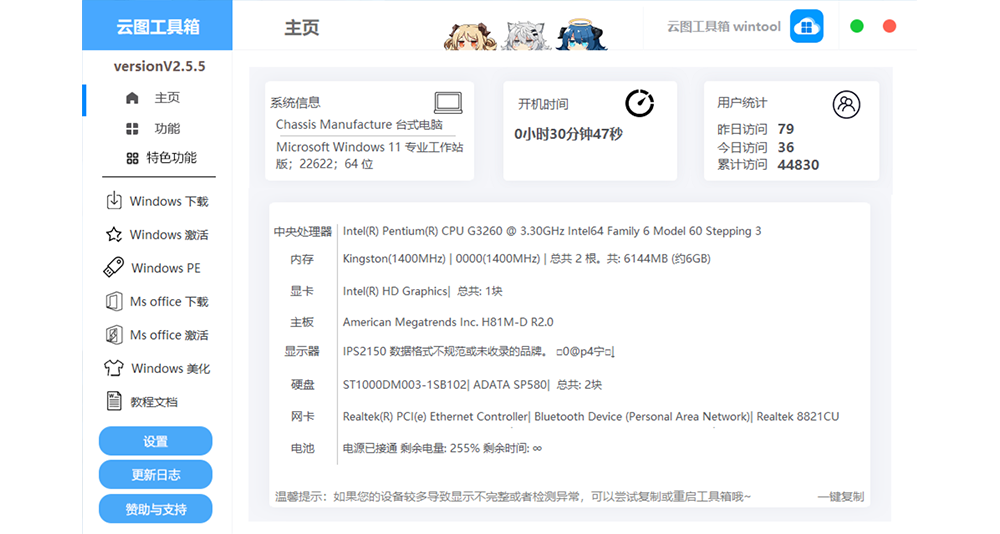Click the 显示器 row label
This screenshot has height=534, width=1000.
pos(302,352)
